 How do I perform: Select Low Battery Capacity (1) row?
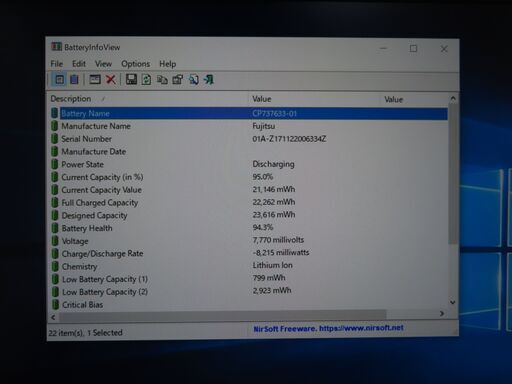[249, 279]
